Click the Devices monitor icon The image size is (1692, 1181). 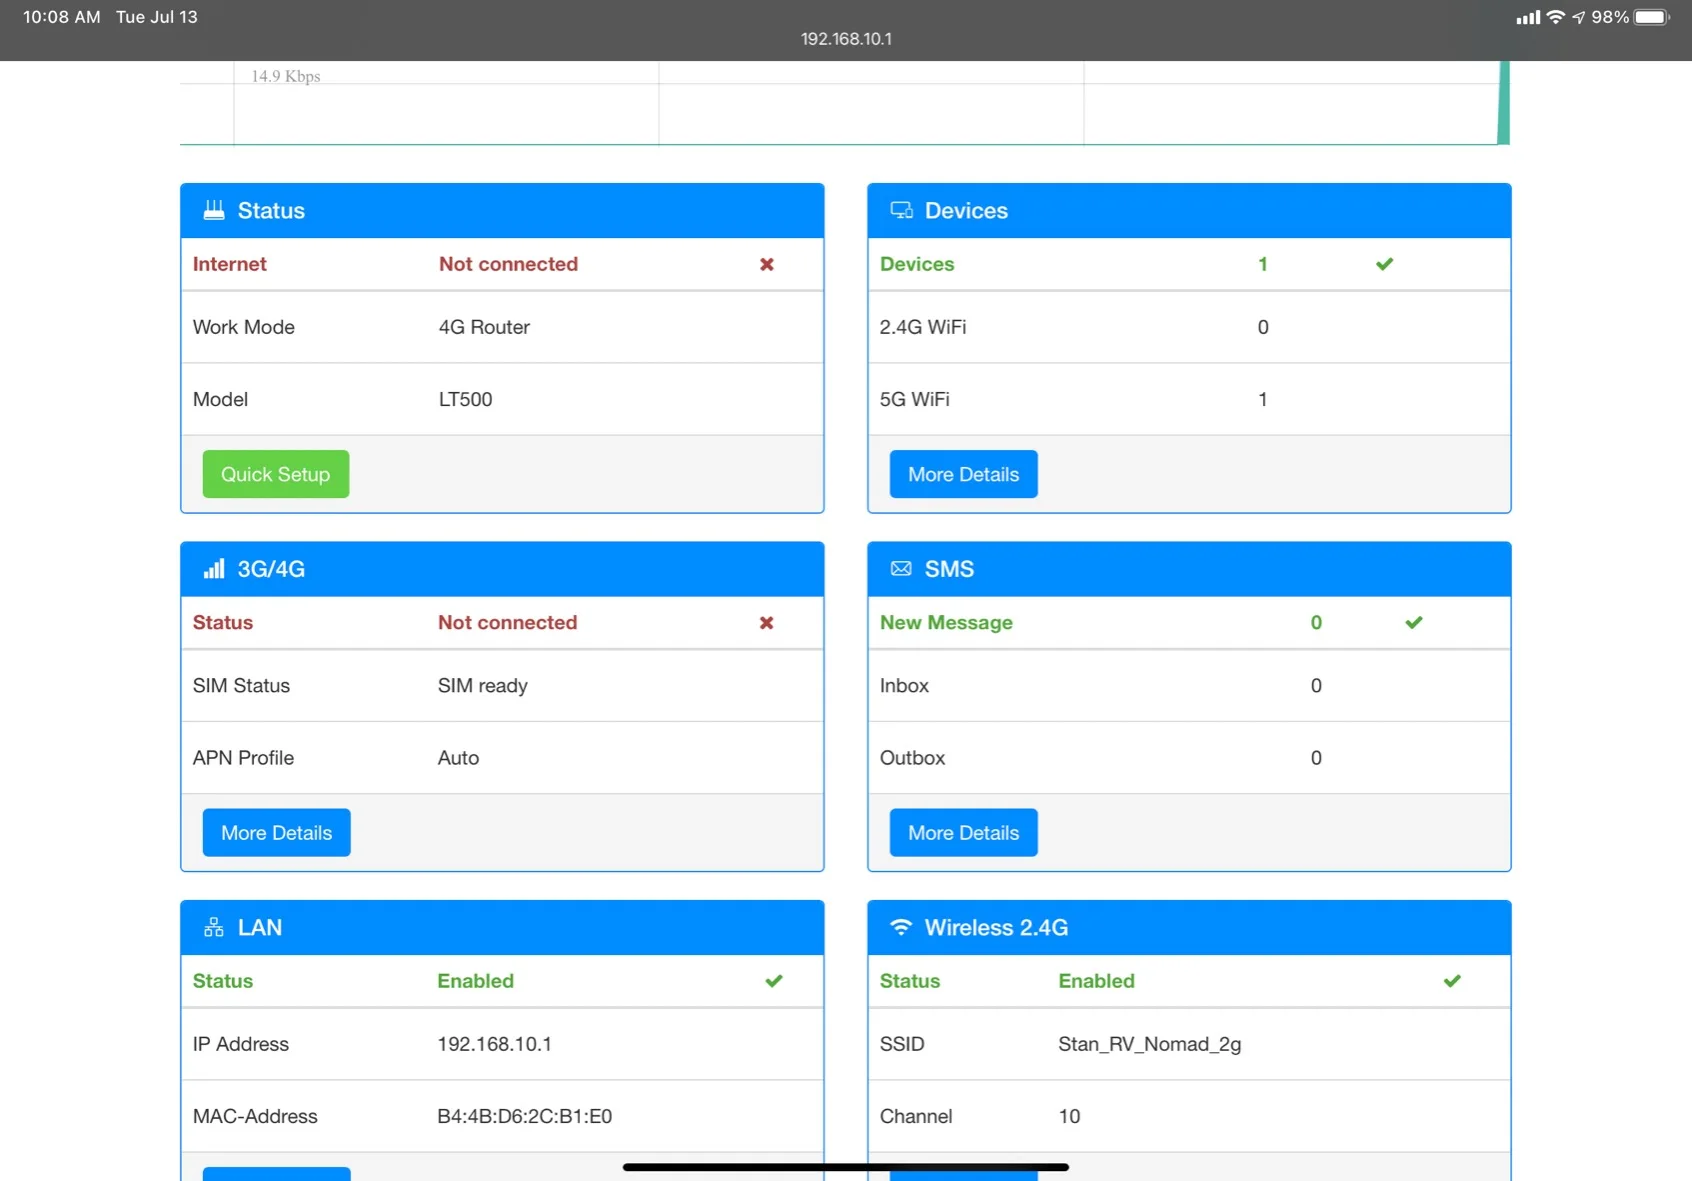pyautogui.click(x=901, y=210)
